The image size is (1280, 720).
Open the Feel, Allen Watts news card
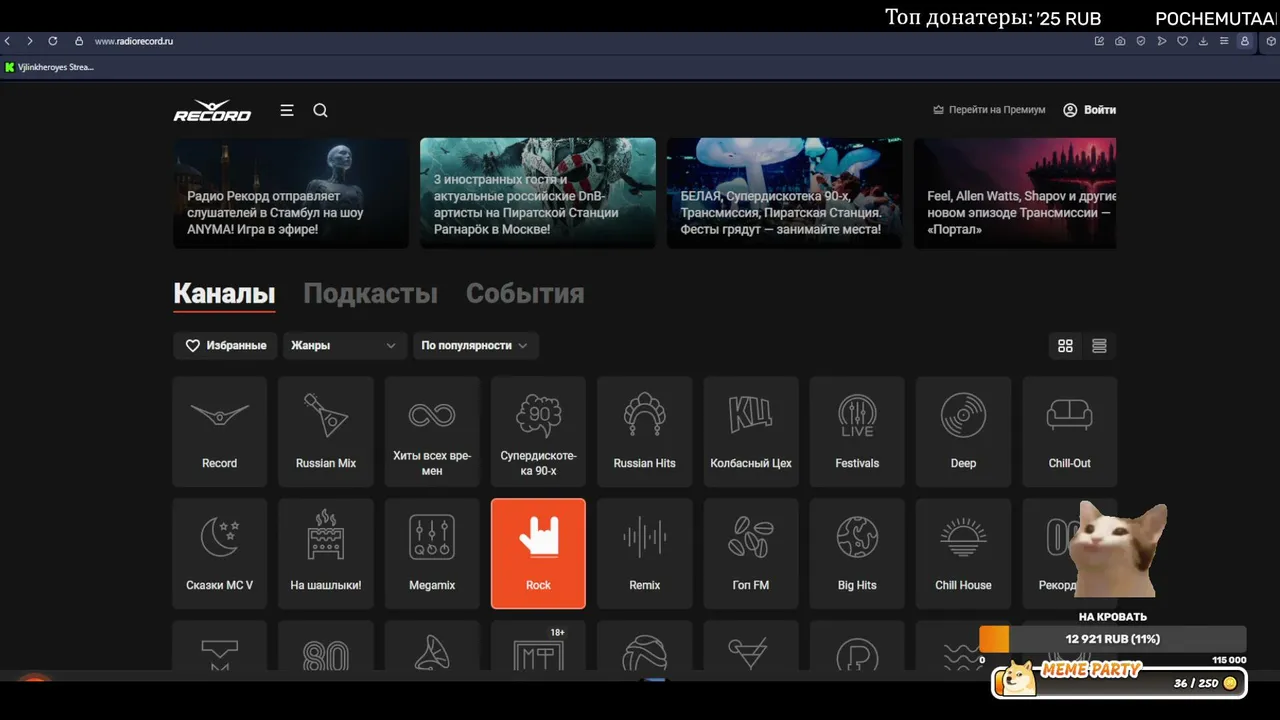coord(1015,193)
